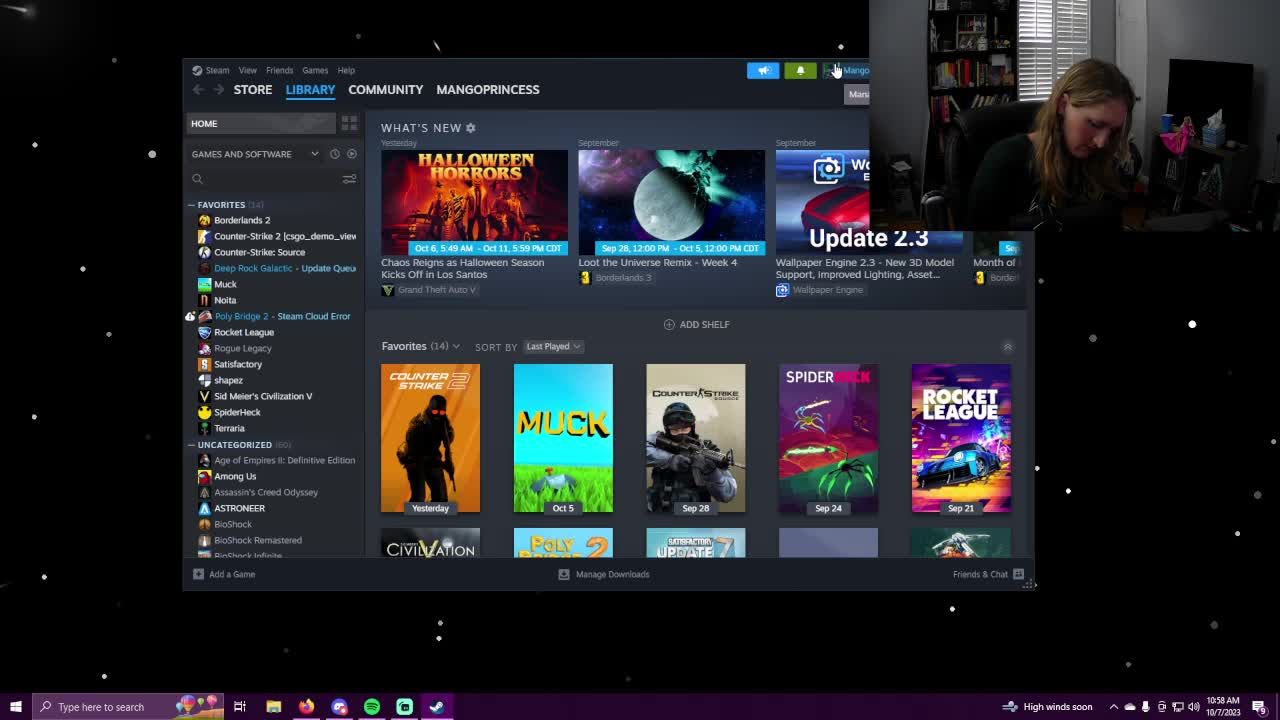Viewport: 1280px width, 720px height.
Task: Open the Friends & Chat icon
Action: click(x=1018, y=574)
